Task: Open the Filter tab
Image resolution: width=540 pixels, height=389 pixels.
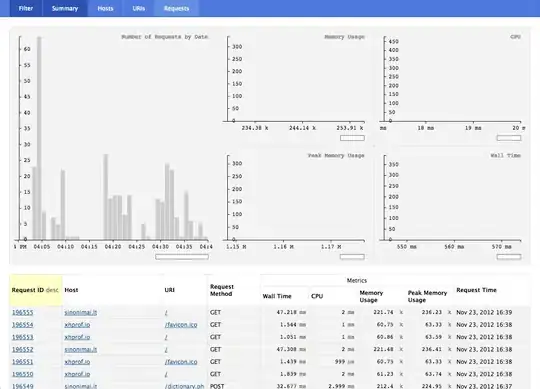Action: (x=26, y=8)
